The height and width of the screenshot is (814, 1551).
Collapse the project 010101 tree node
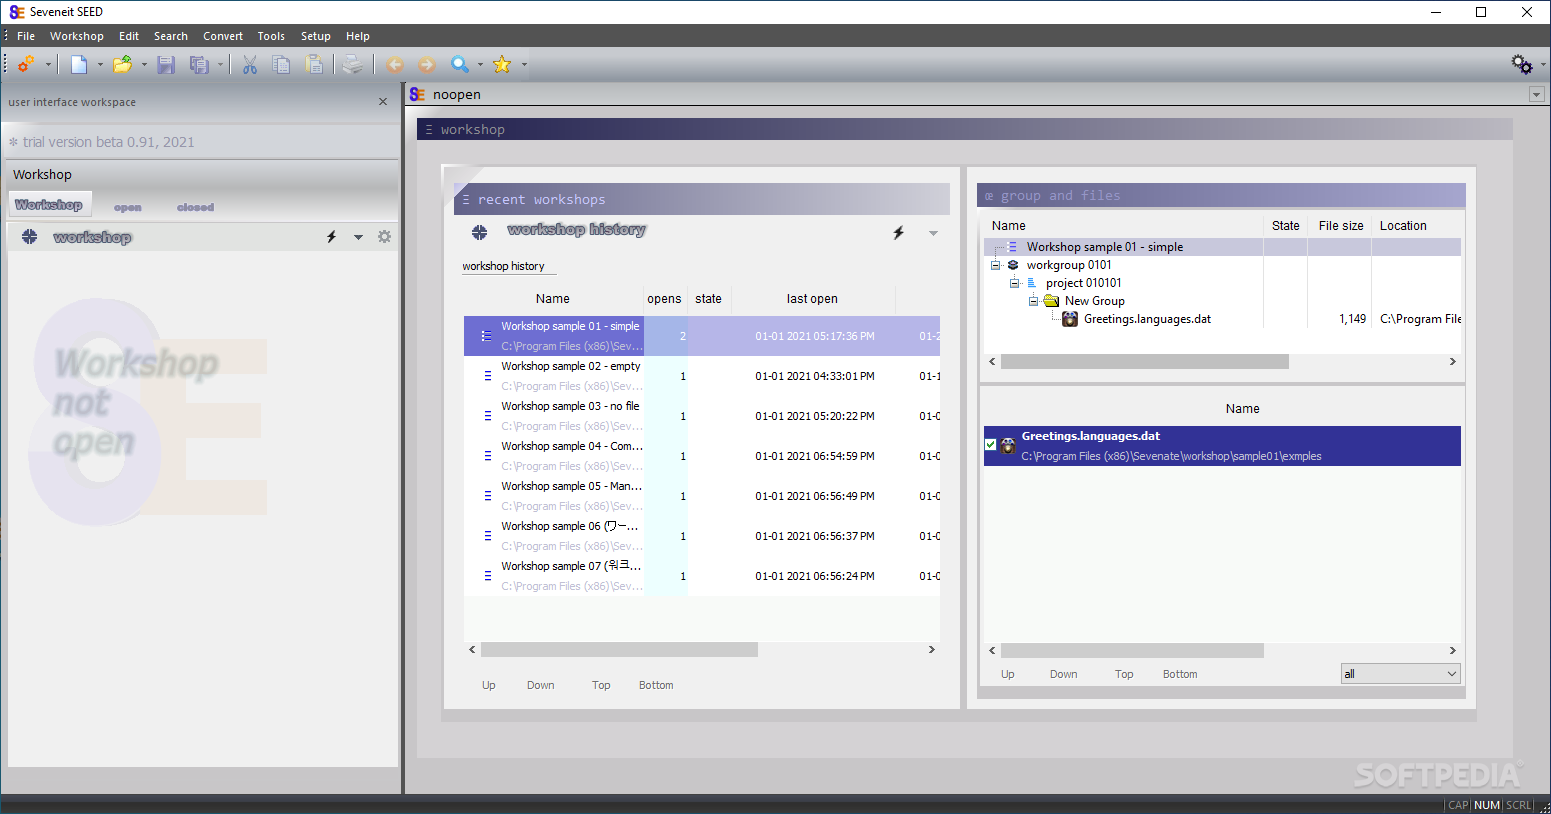click(1014, 283)
